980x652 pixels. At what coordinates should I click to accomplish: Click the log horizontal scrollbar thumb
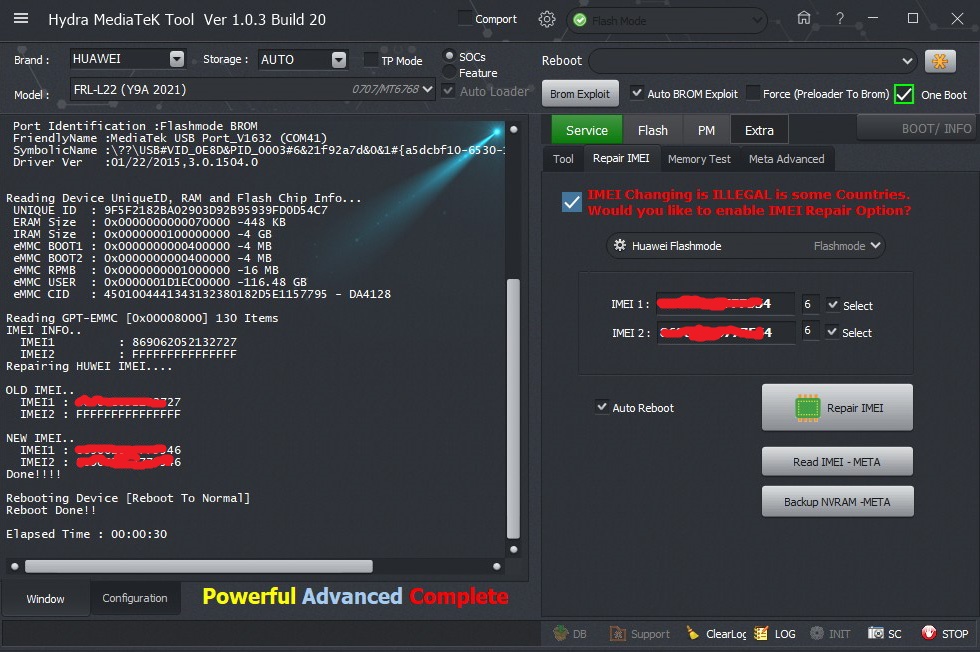(199, 566)
